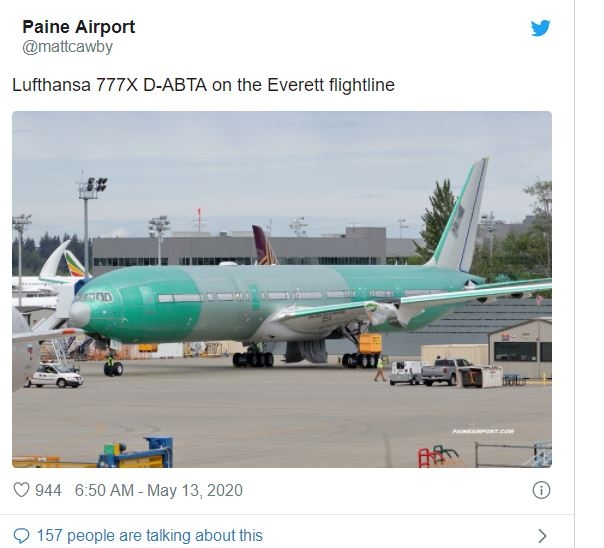Click "157 people are talking about this"
This screenshot has width=604, height=548.
pos(149,535)
